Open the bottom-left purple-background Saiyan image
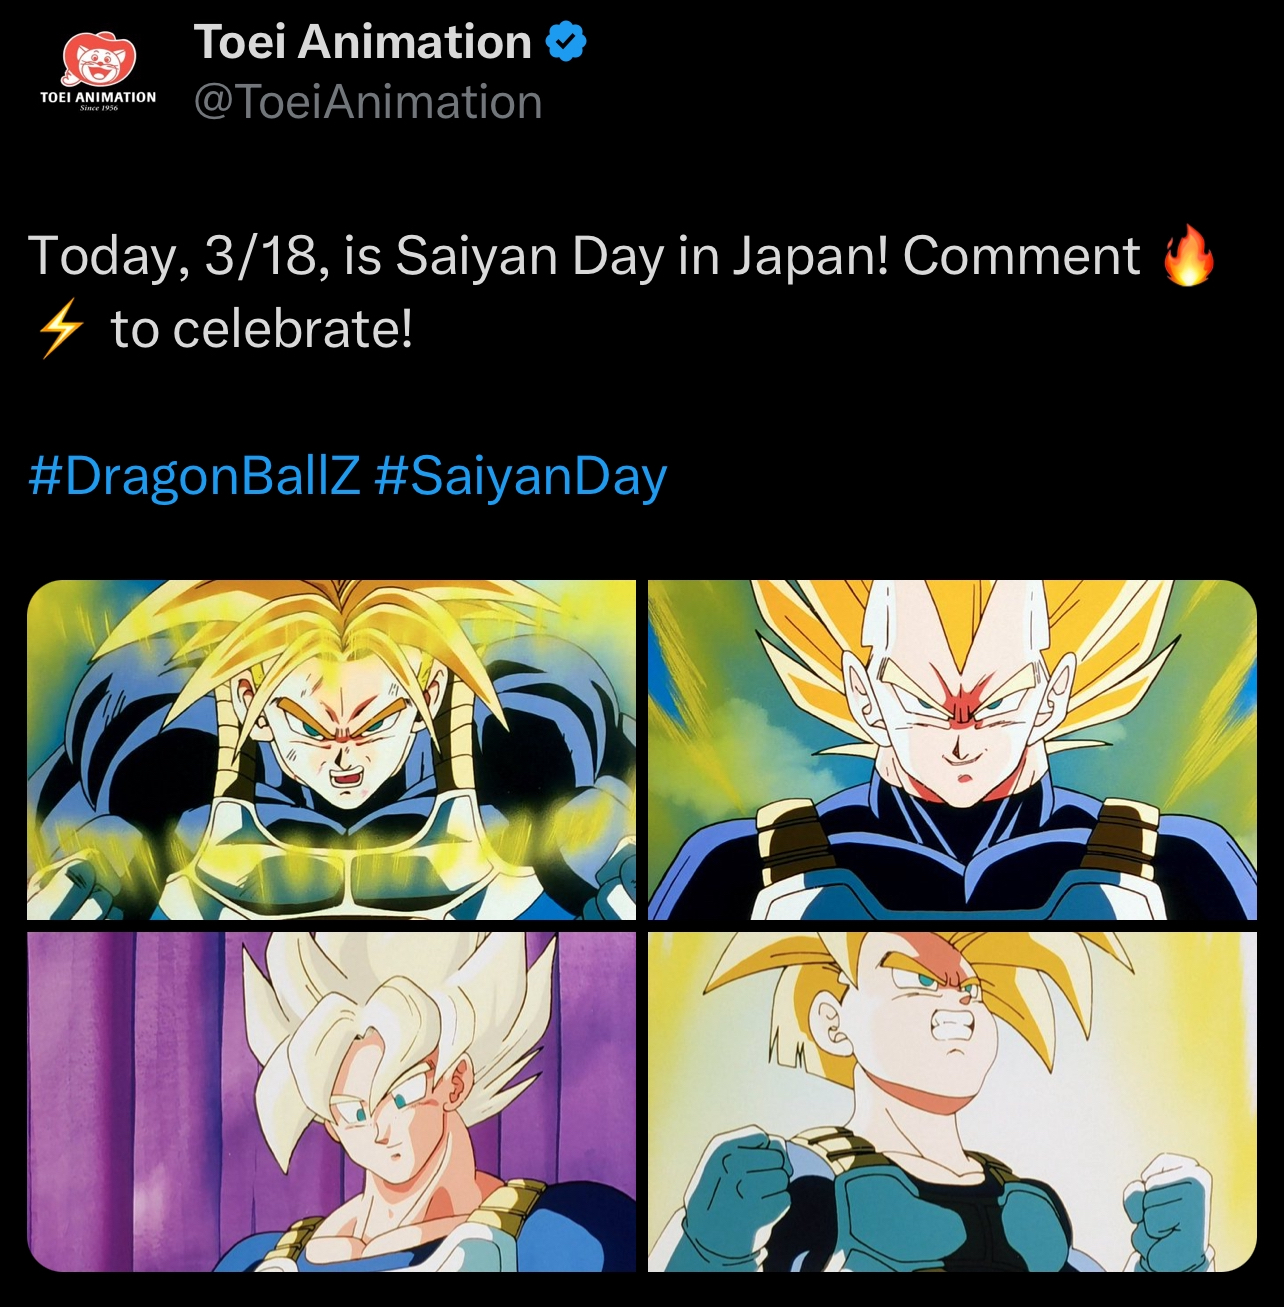Image resolution: width=1284 pixels, height=1307 pixels. [331, 1101]
